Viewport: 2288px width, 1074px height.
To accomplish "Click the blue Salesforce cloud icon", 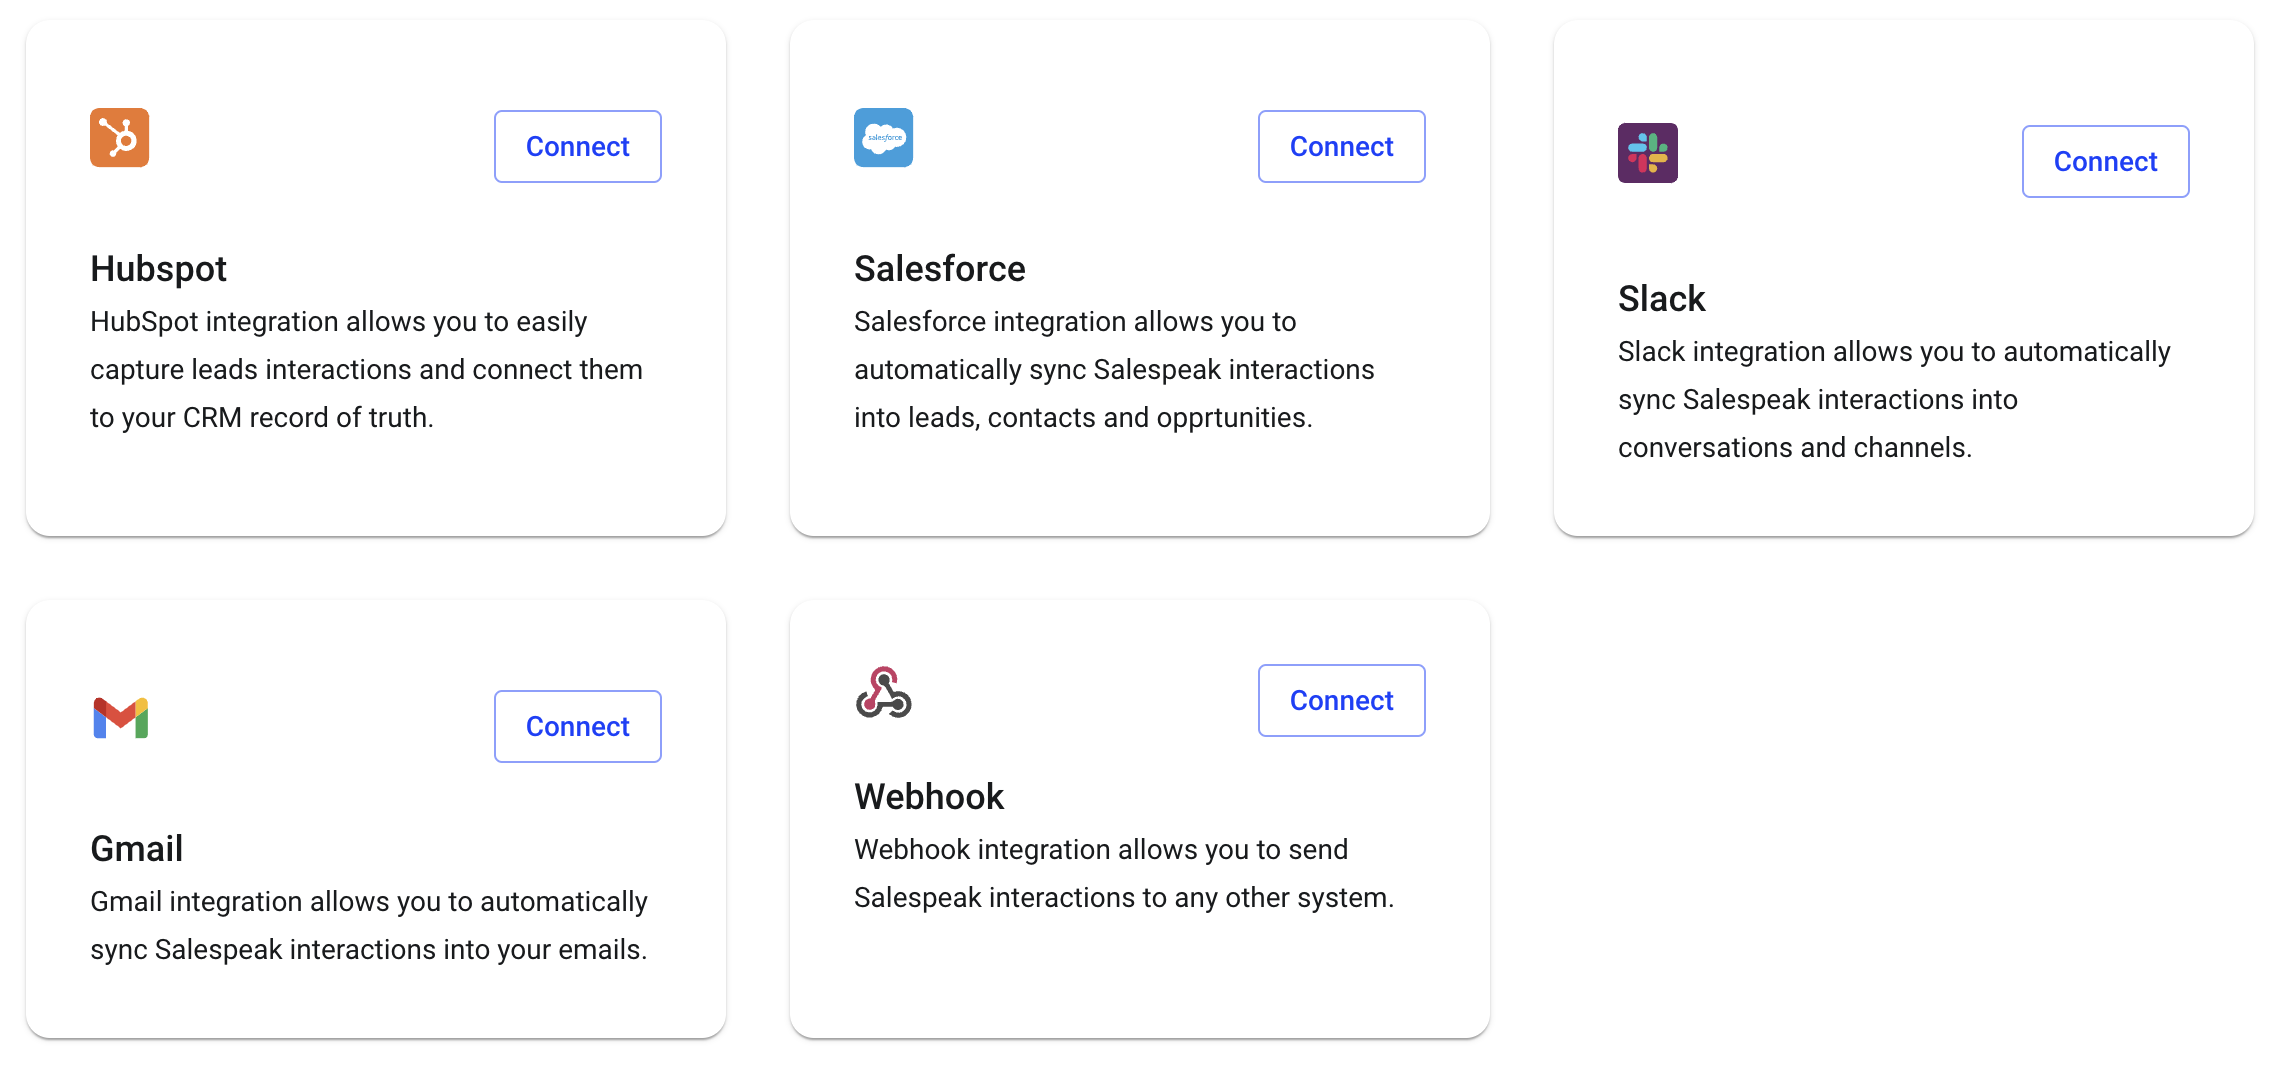I will click(883, 138).
